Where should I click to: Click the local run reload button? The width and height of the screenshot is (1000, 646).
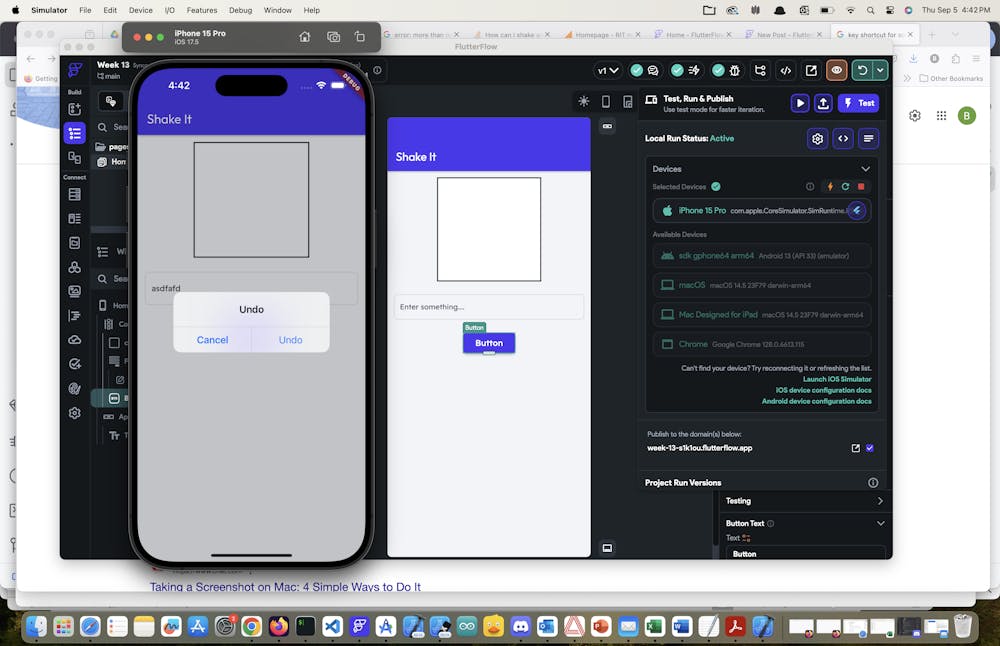862,70
